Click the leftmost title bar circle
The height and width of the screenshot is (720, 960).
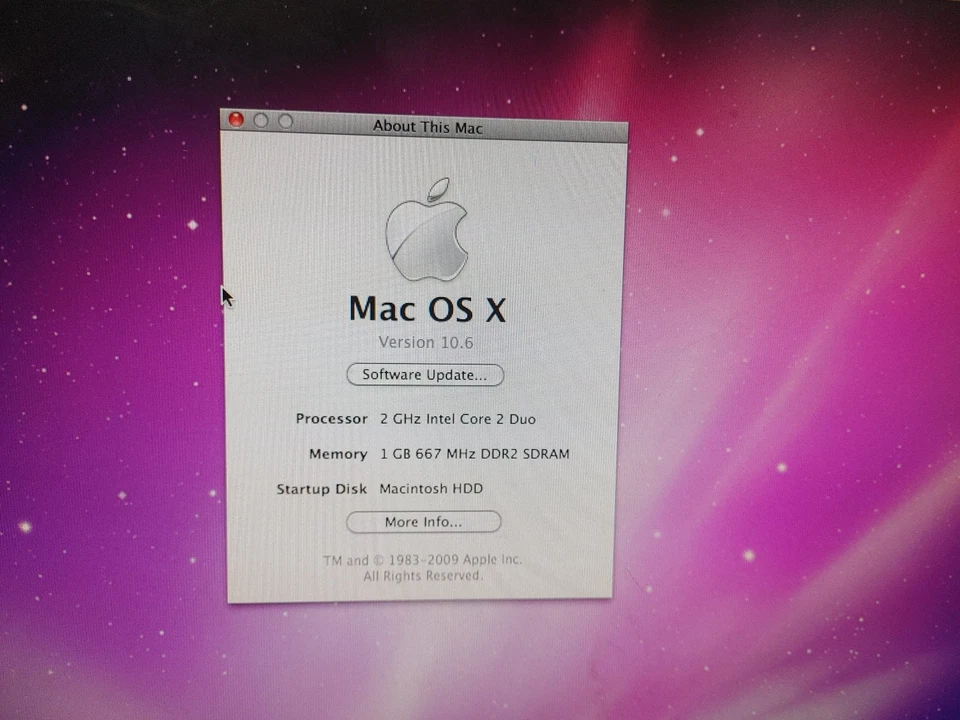point(236,119)
